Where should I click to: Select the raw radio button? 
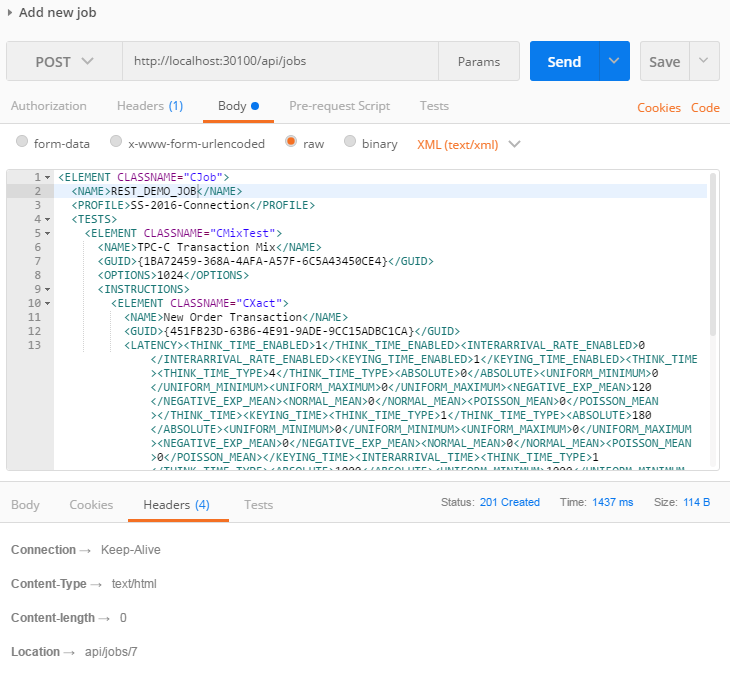tap(291, 141)
